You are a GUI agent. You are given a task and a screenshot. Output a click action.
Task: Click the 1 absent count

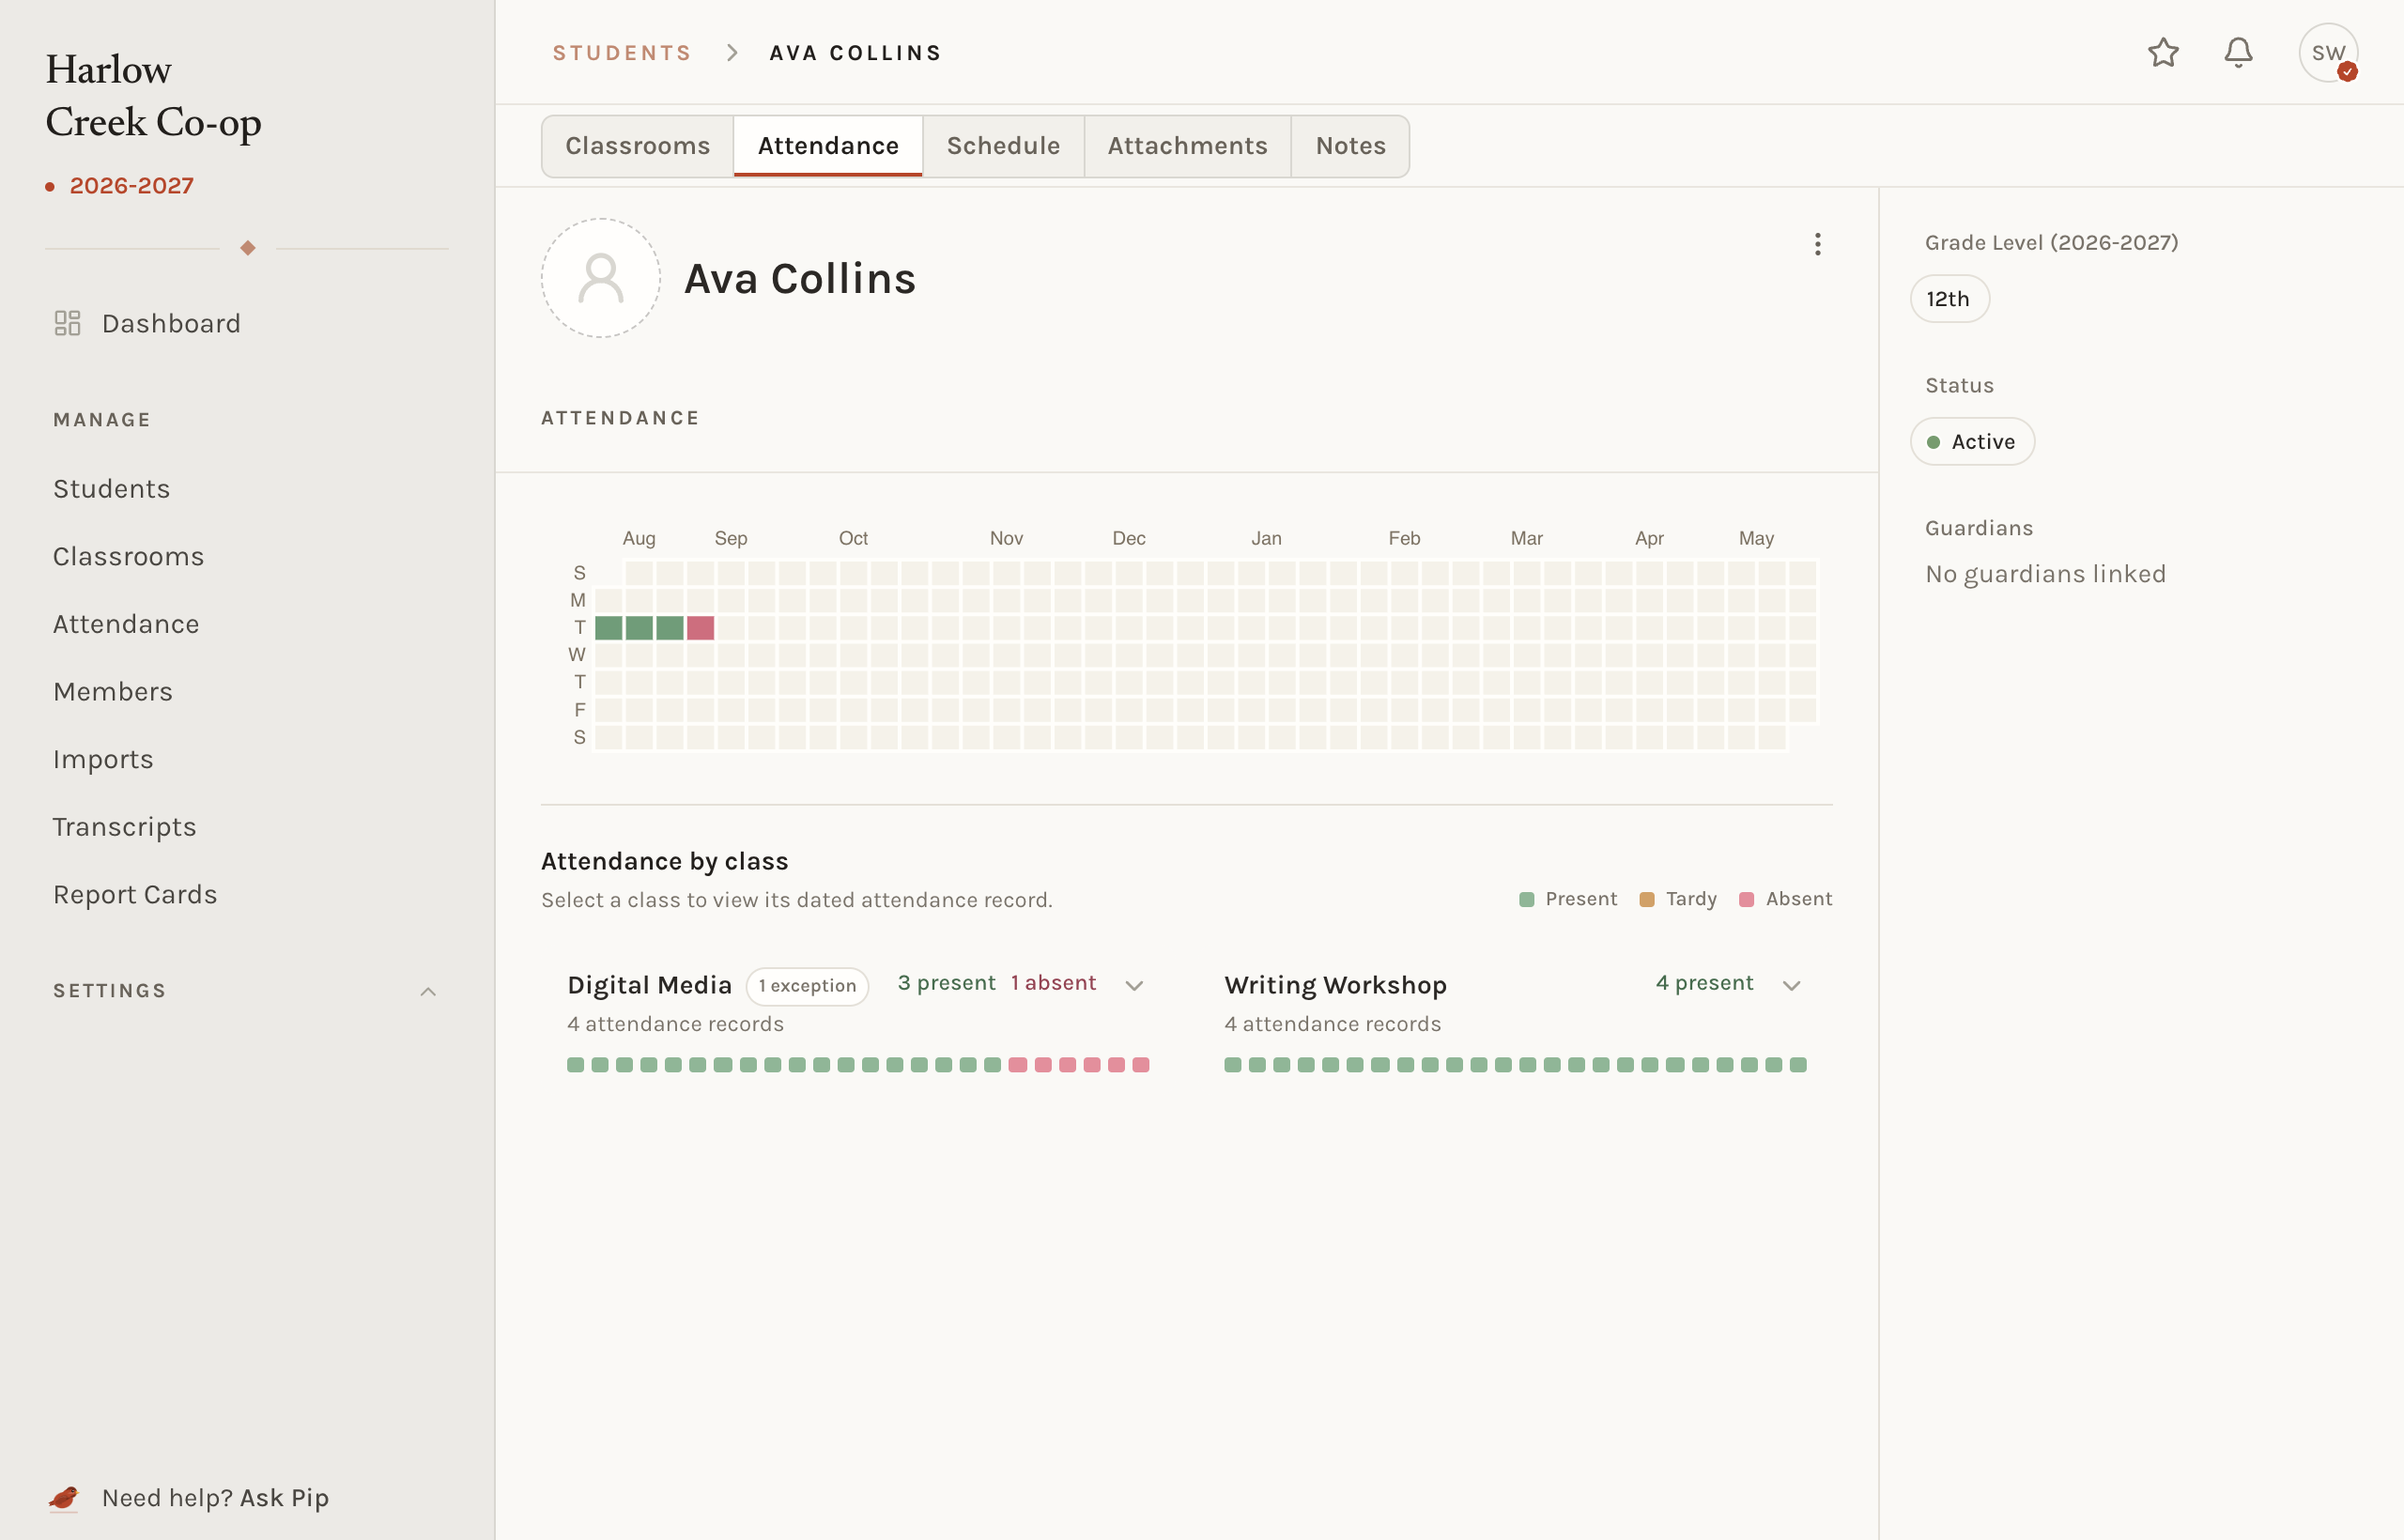tap(1053, 983)
